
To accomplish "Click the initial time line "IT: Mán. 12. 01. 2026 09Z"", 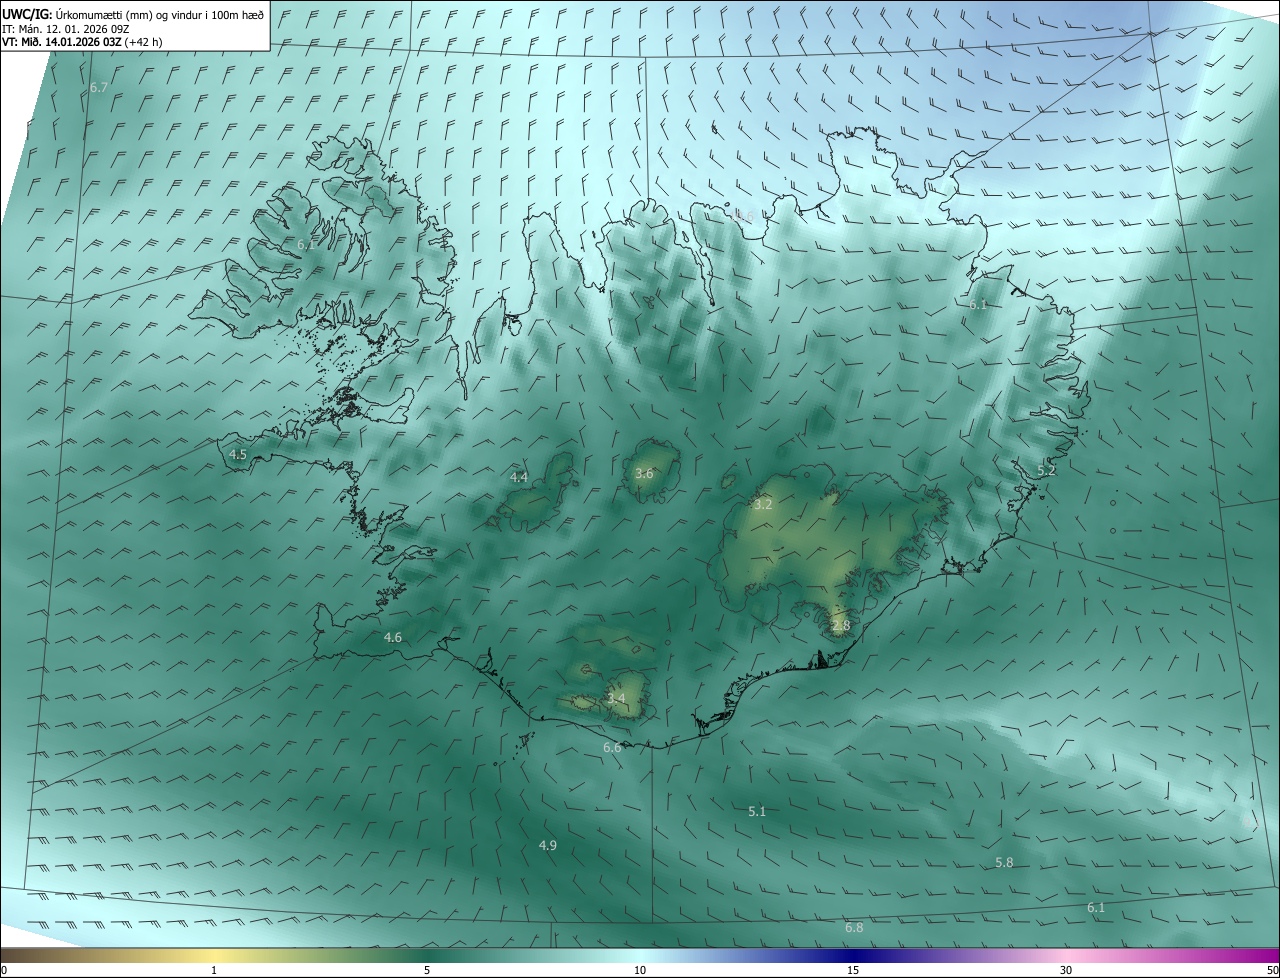I will coord(67,28).
